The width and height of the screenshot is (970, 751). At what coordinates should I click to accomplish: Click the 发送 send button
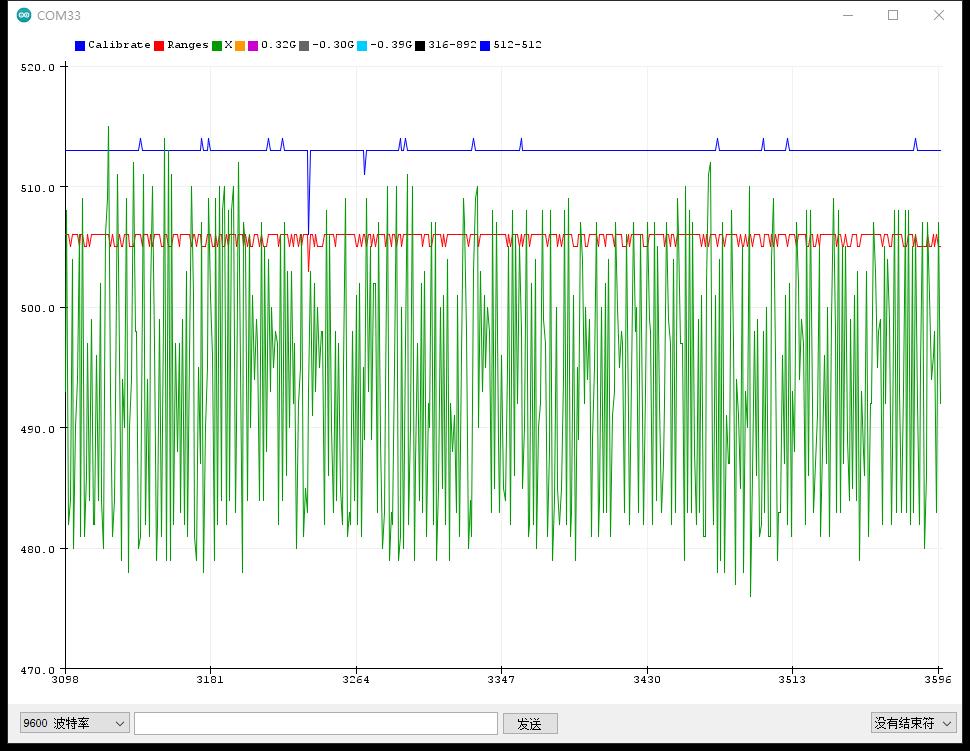pyautogui.click(x=530, y=723)
